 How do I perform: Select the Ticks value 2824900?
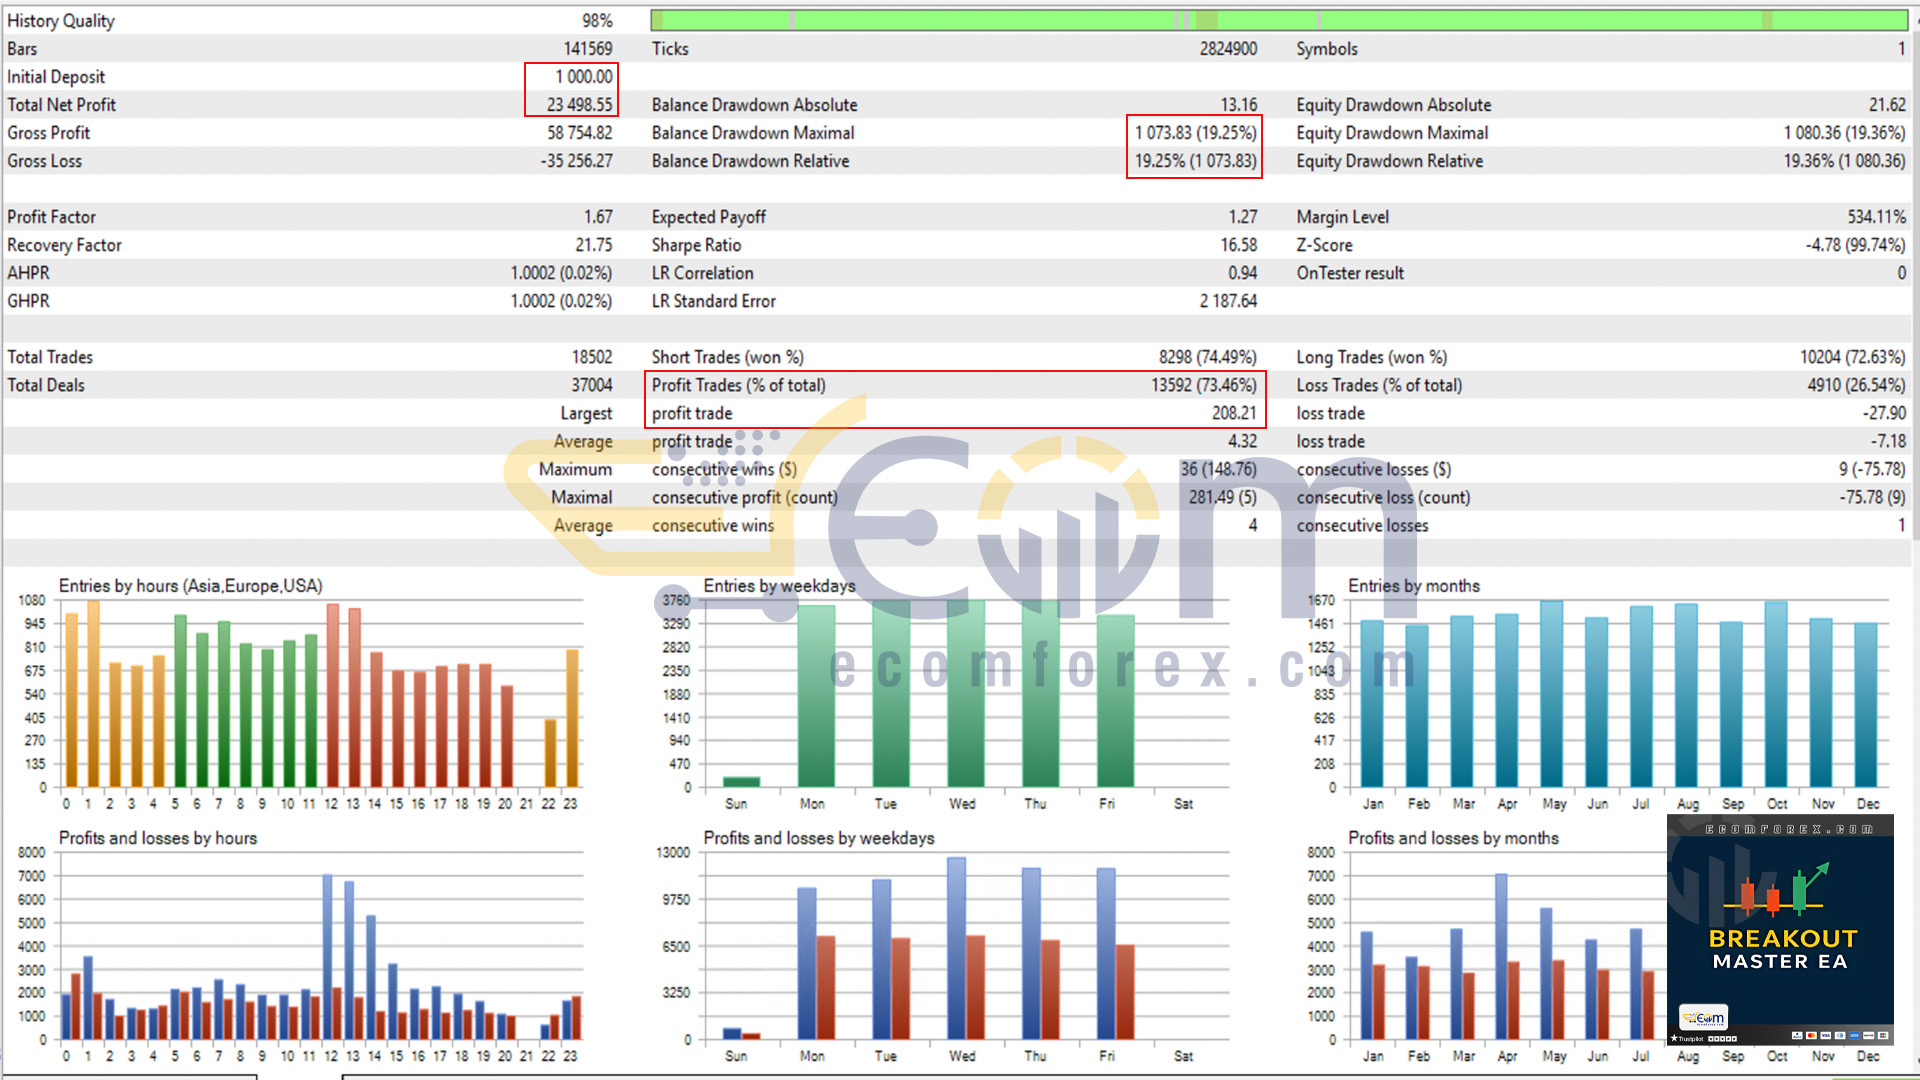click(1228, 49)
